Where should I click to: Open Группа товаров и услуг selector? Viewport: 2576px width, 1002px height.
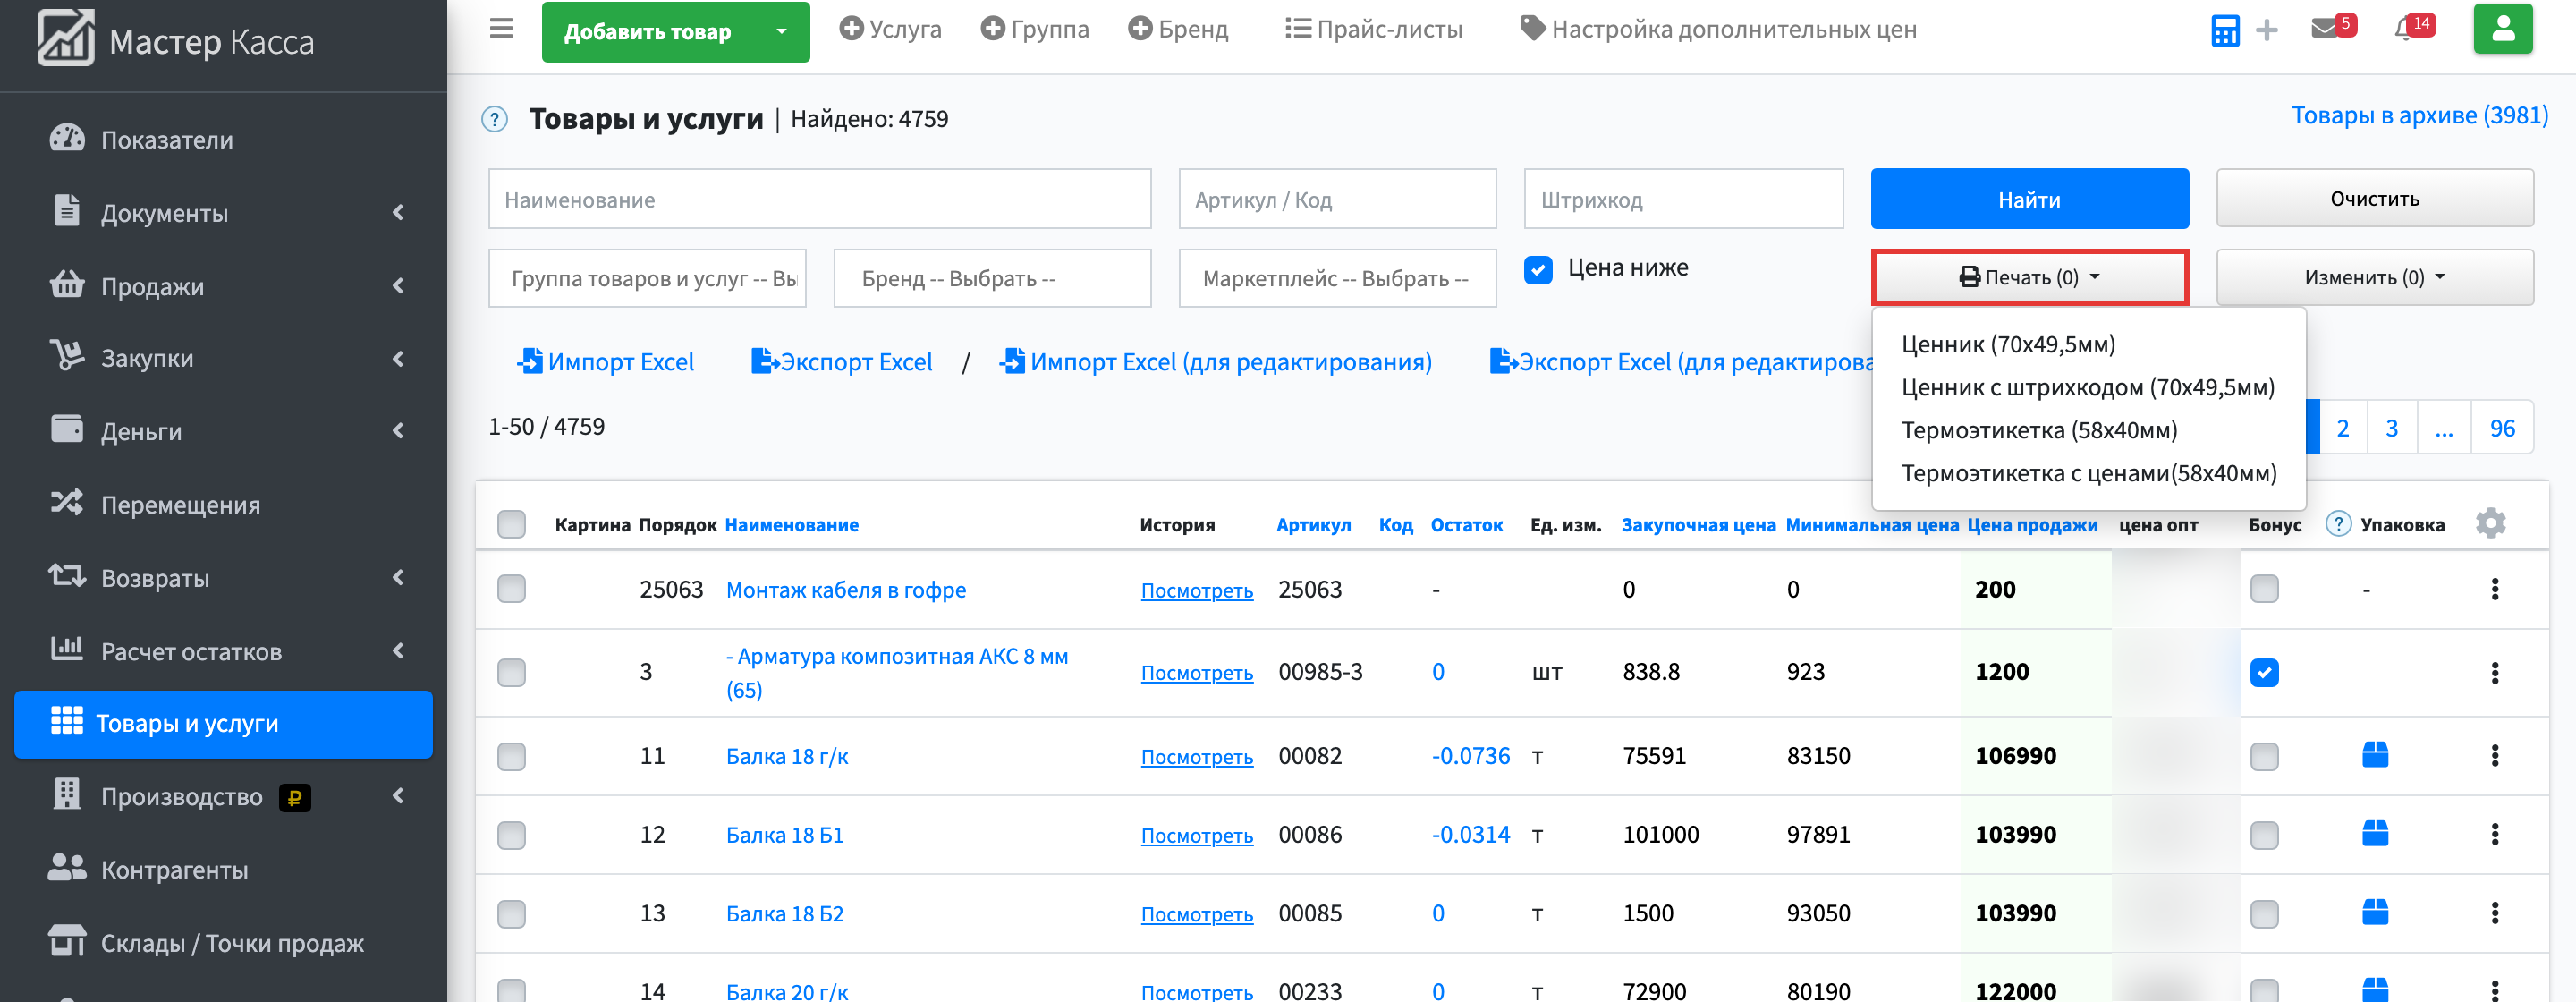(647, 278)
